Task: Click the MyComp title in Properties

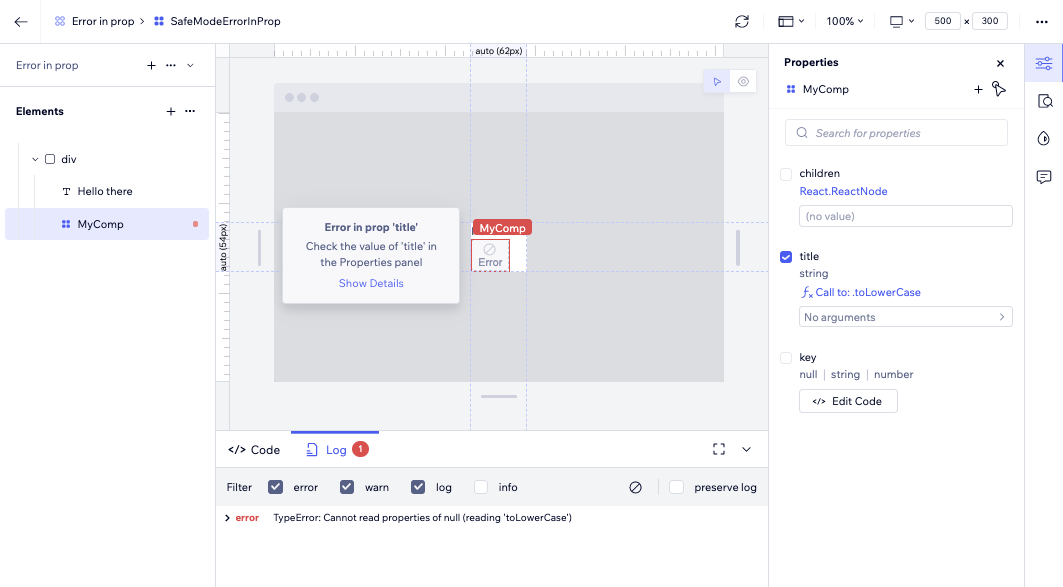Action: point(825,89)
